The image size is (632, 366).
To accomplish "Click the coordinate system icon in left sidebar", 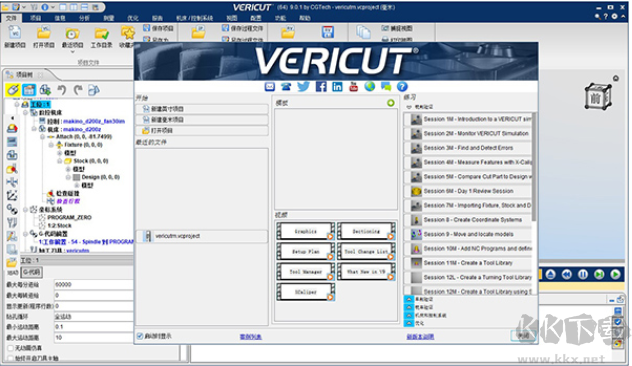I will (x=12, y=195).
